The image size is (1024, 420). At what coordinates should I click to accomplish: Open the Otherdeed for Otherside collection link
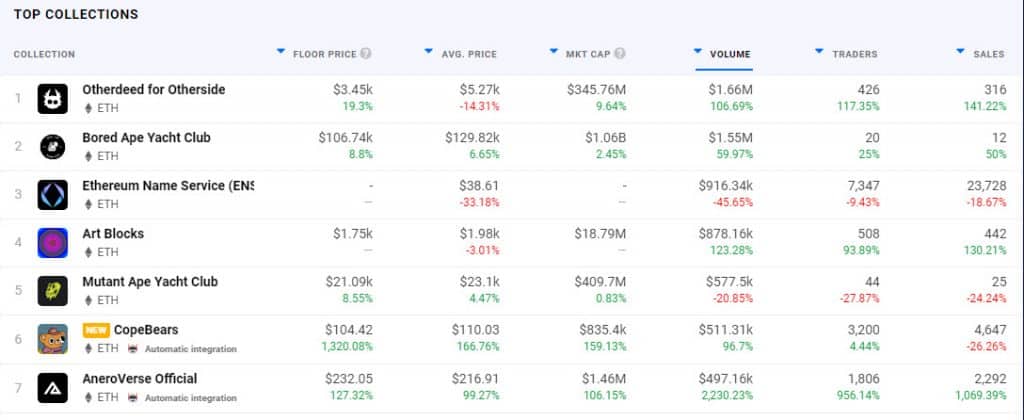153,89
